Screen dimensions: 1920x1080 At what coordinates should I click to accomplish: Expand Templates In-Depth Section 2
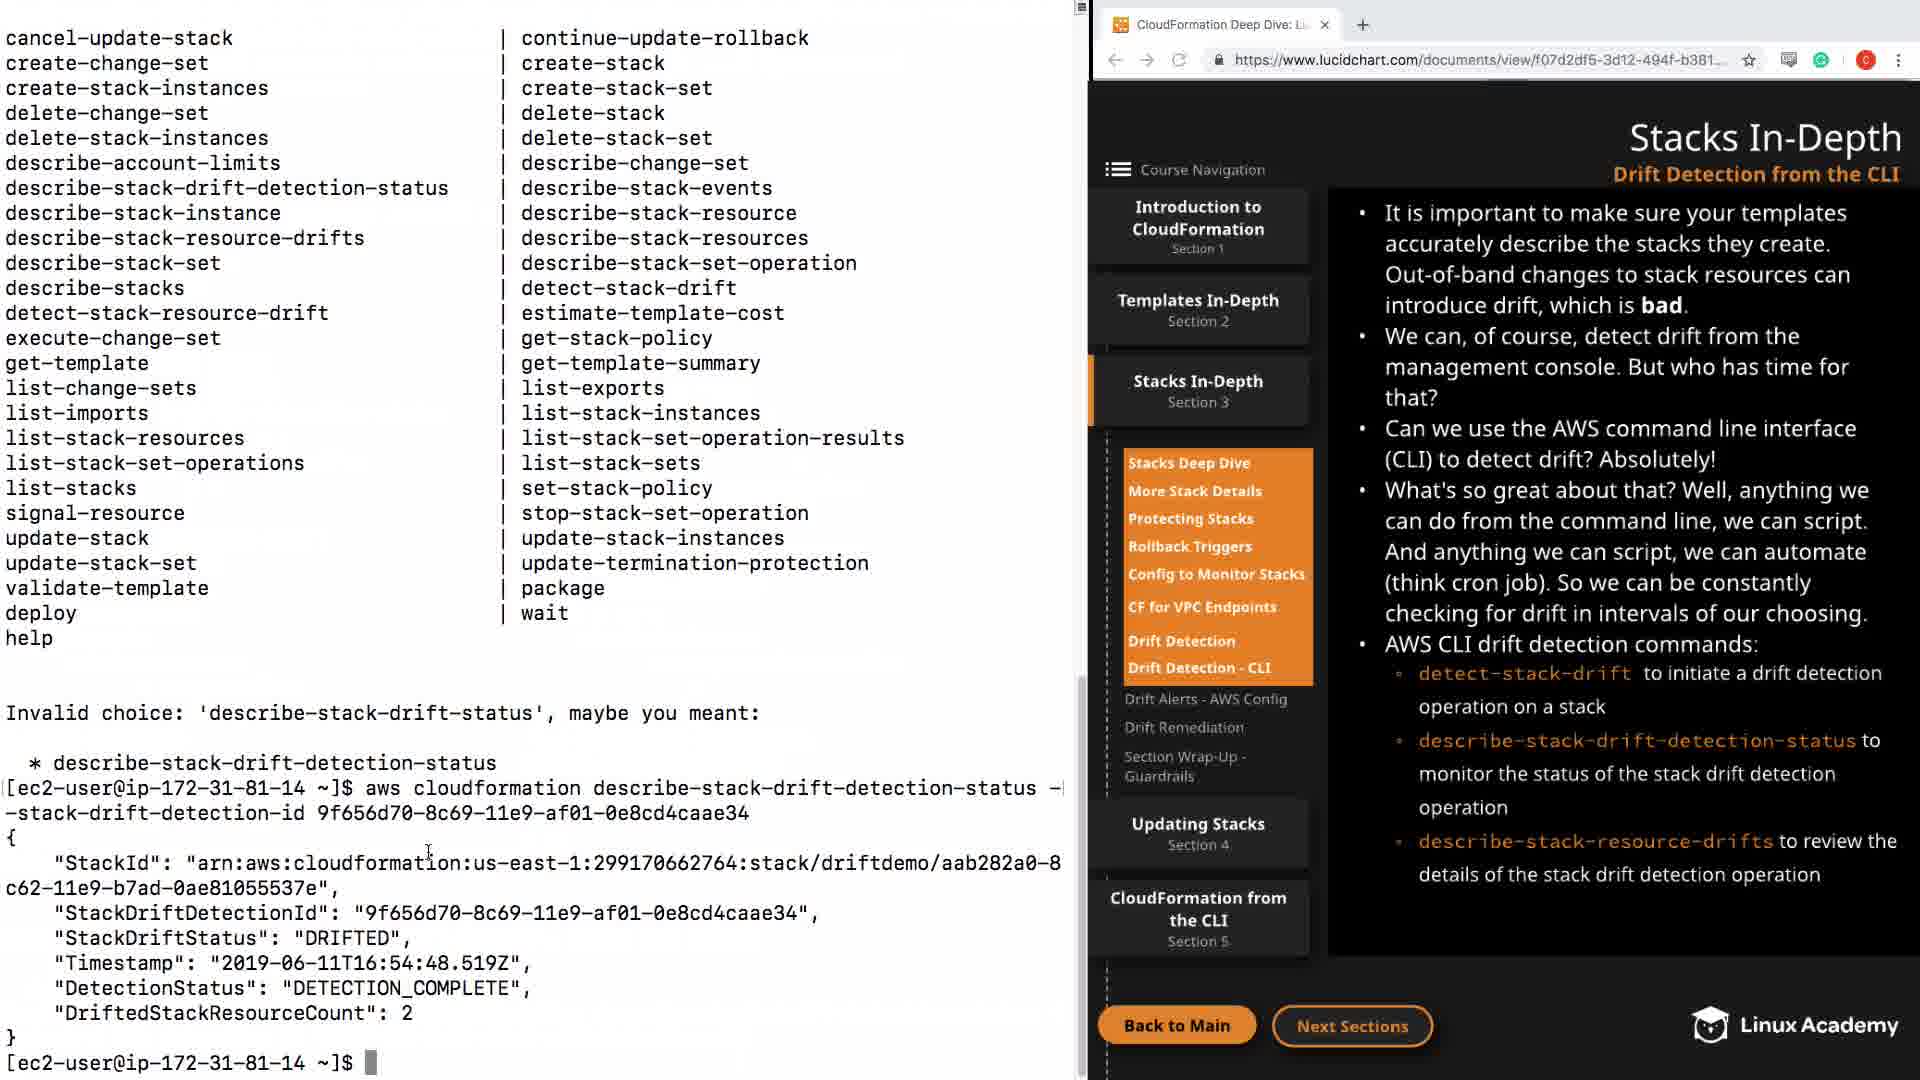[x=1198, y=310]
